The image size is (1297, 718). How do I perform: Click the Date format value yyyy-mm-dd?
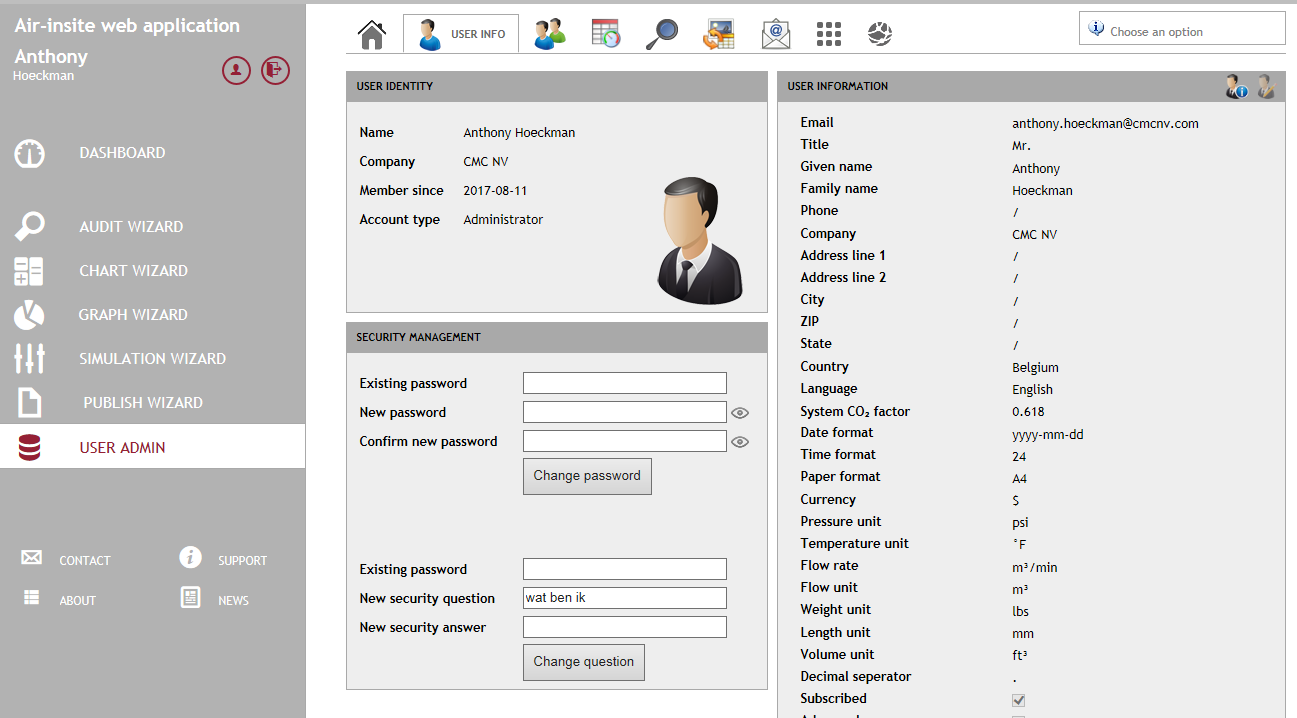point(1048,435)
